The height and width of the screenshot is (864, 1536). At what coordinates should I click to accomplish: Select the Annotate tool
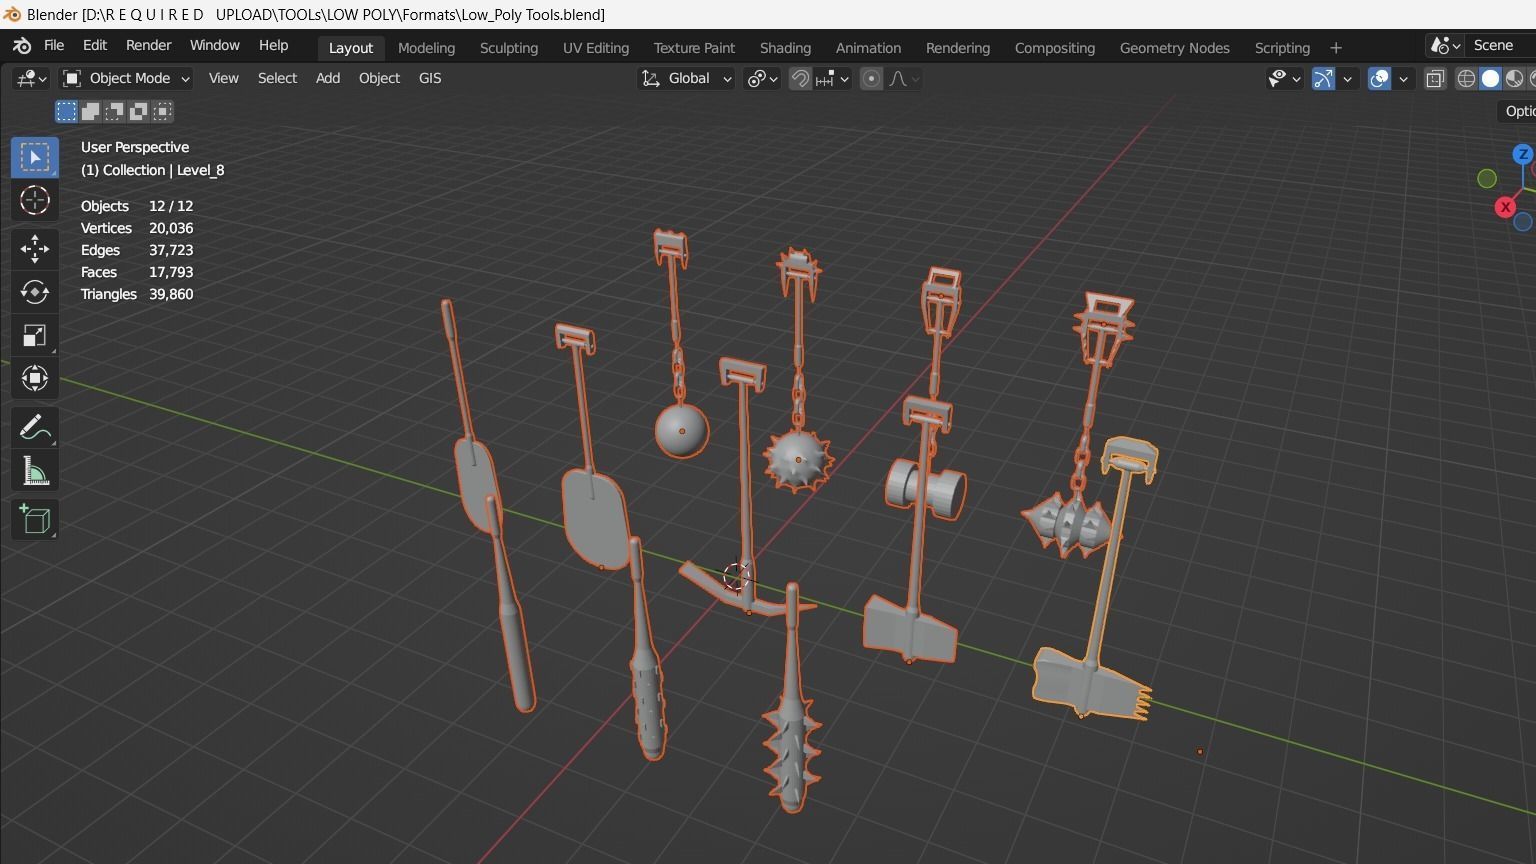click(35, 427)
